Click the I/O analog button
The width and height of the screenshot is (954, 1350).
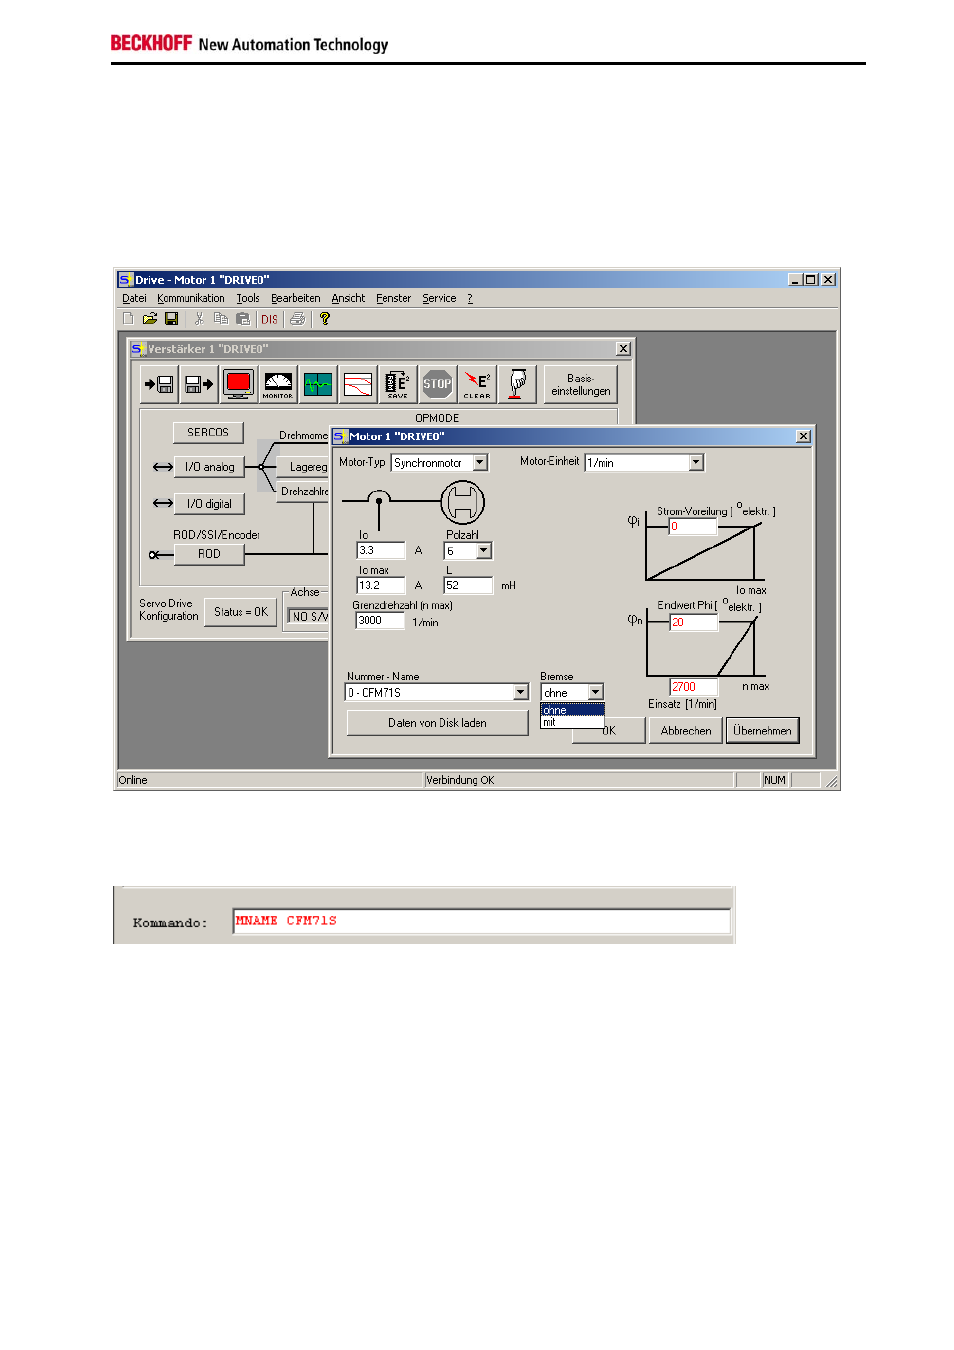(210, 467)
